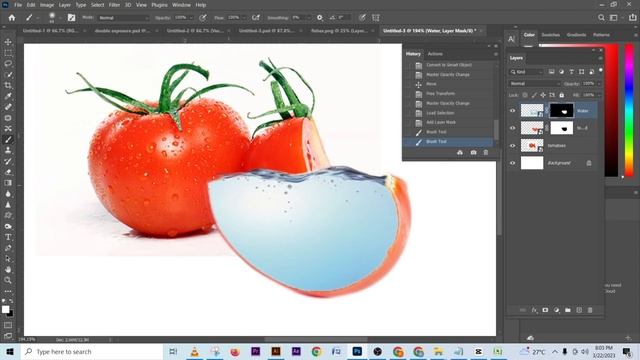
Task: Select the Brush tool in left toolbar
Action: pyautogui.click(x=8, y=140)
